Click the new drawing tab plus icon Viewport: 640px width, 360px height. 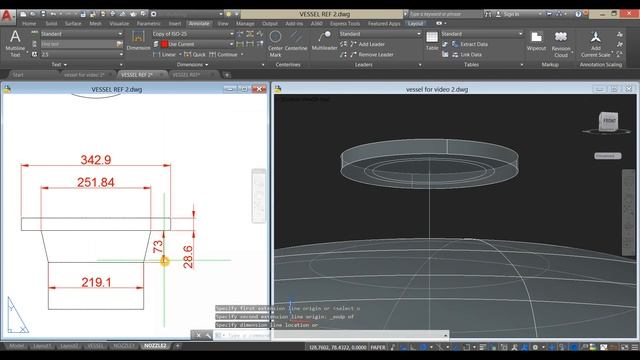(x=227, y=75)
